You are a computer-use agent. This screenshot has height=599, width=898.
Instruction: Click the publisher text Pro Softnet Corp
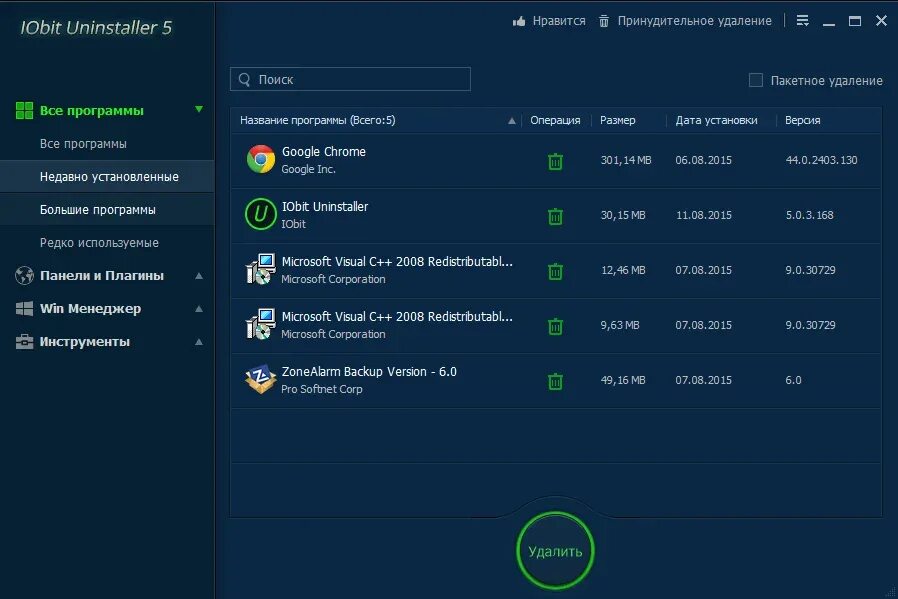click(322, 389)
